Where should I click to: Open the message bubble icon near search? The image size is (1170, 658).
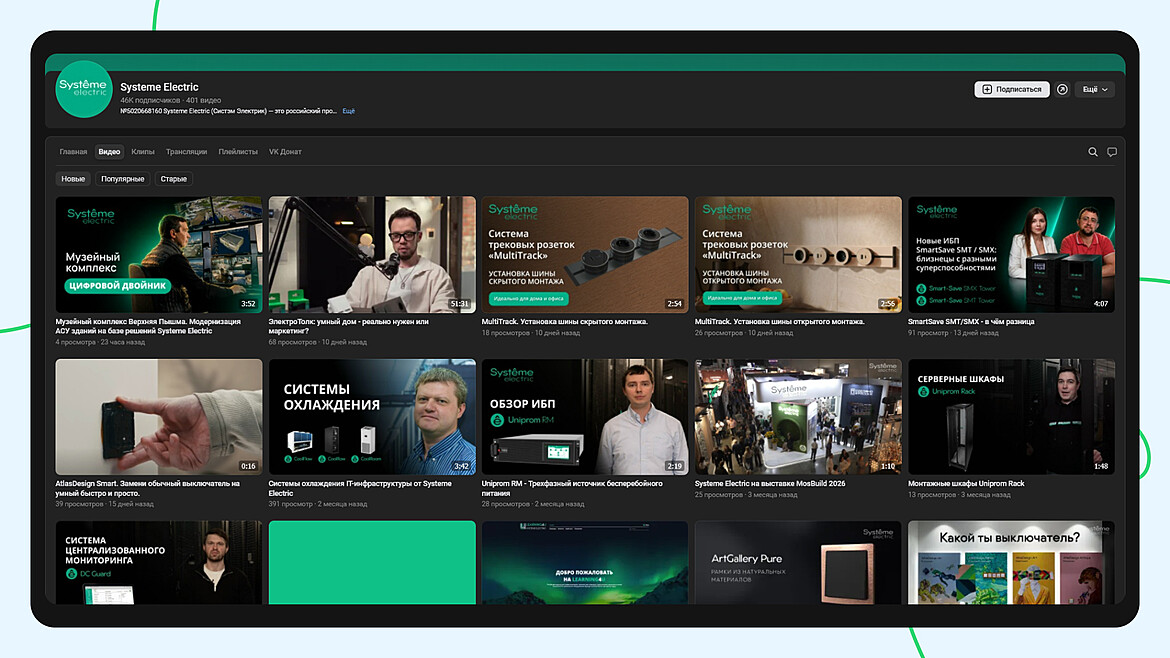pos(1112,151)
